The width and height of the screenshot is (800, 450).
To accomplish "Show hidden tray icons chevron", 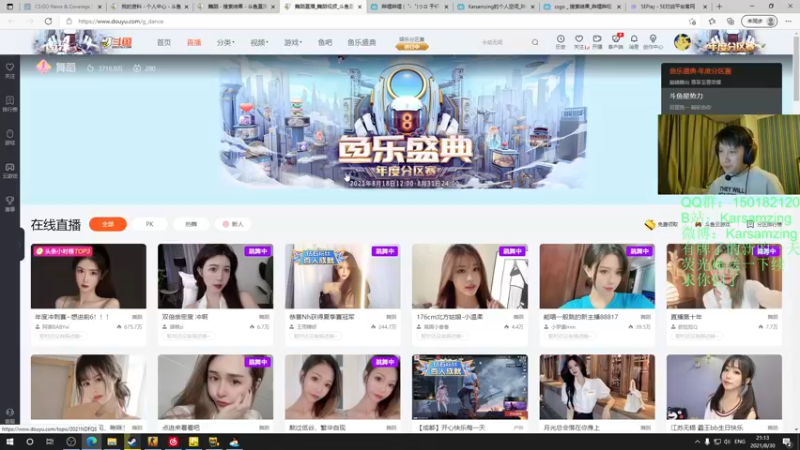I will [x=697, y=442].
